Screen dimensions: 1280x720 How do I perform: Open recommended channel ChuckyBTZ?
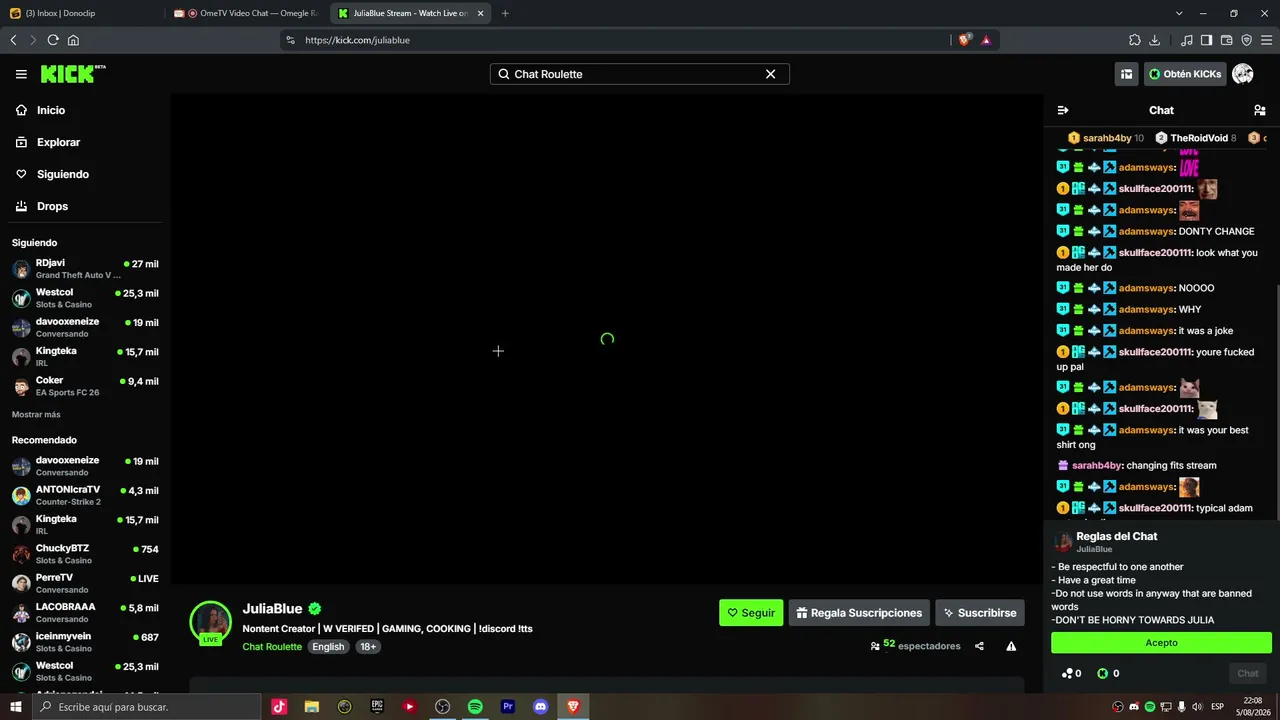click(84, 554)
